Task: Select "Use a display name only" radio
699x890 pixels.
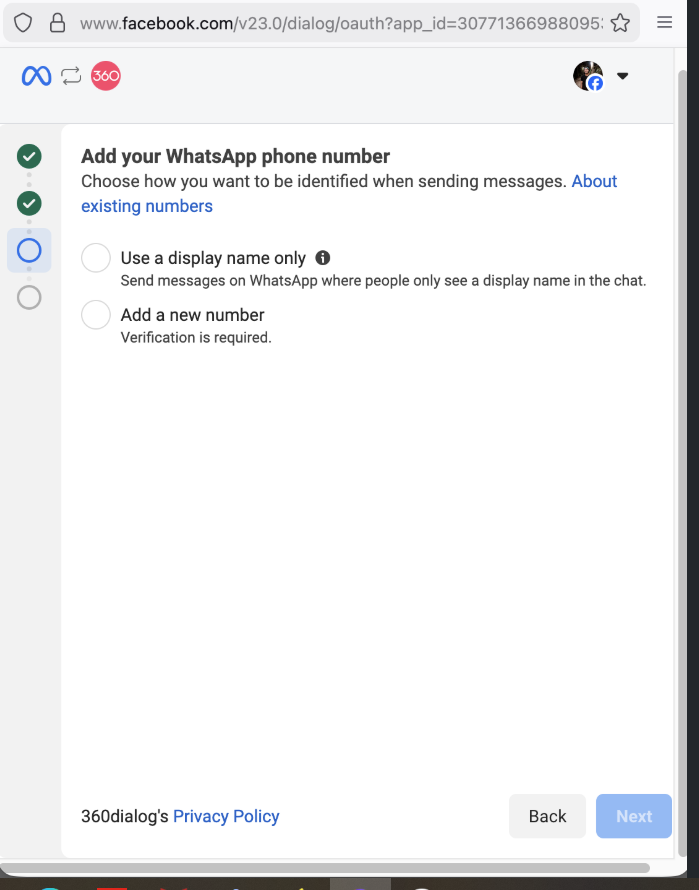Action: coord(96,258)
